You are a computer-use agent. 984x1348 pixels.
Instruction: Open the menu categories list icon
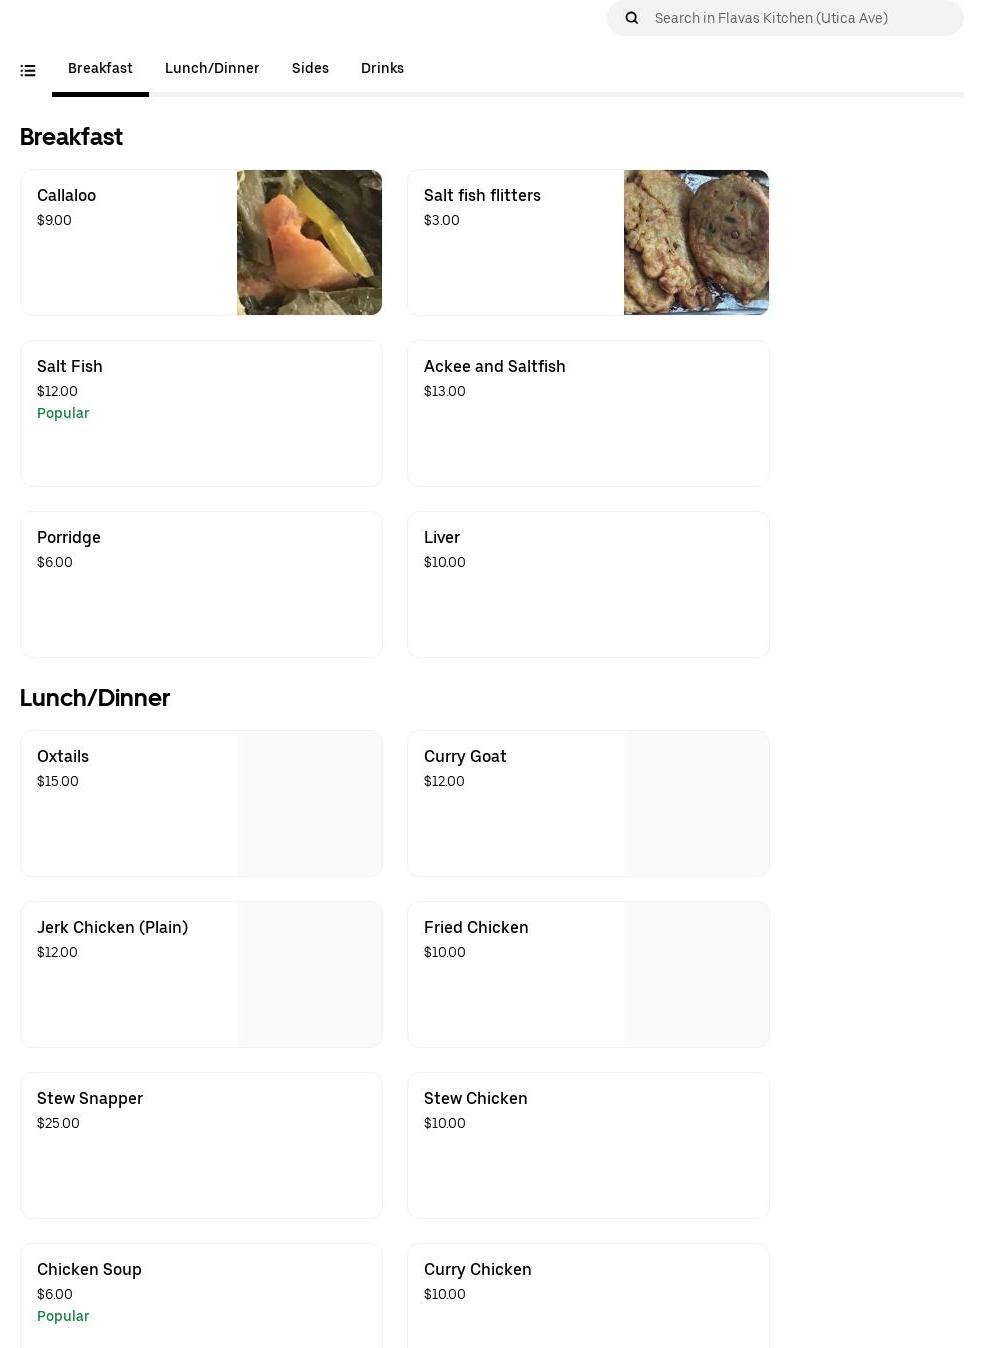[28, 70]
